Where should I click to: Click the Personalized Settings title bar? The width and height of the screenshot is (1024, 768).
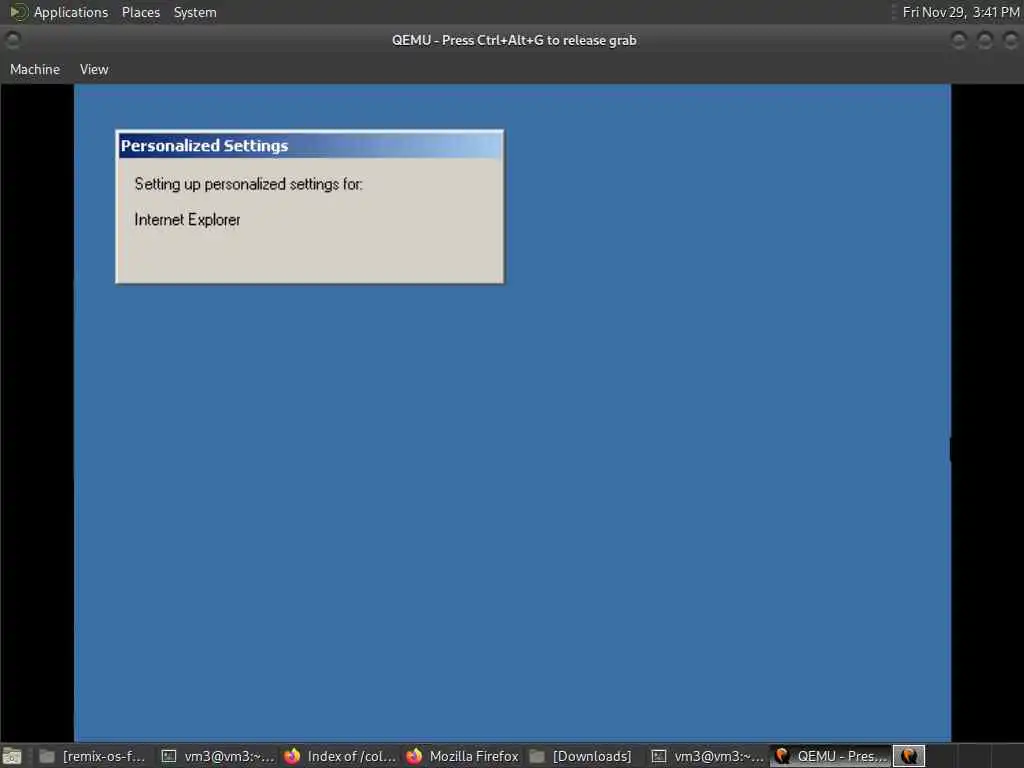[310, 146]
